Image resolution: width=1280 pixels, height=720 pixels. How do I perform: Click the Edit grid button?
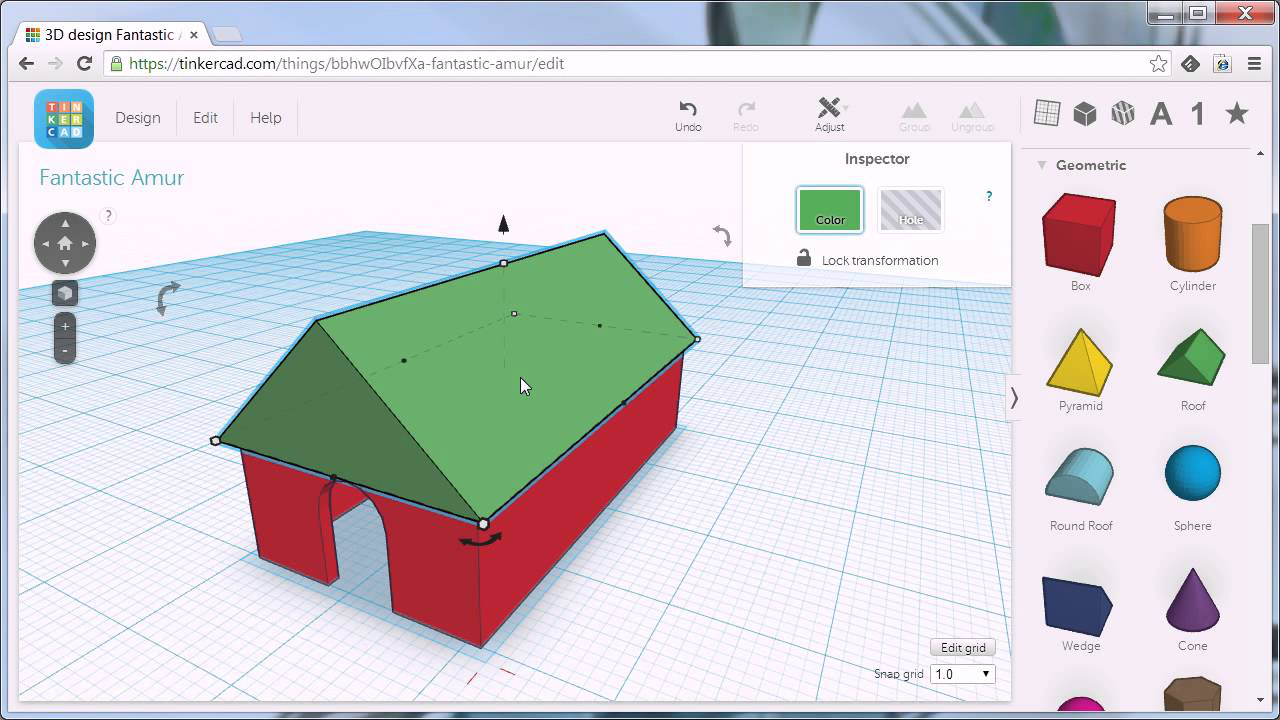pyautogui.click(x=962, y=647)
